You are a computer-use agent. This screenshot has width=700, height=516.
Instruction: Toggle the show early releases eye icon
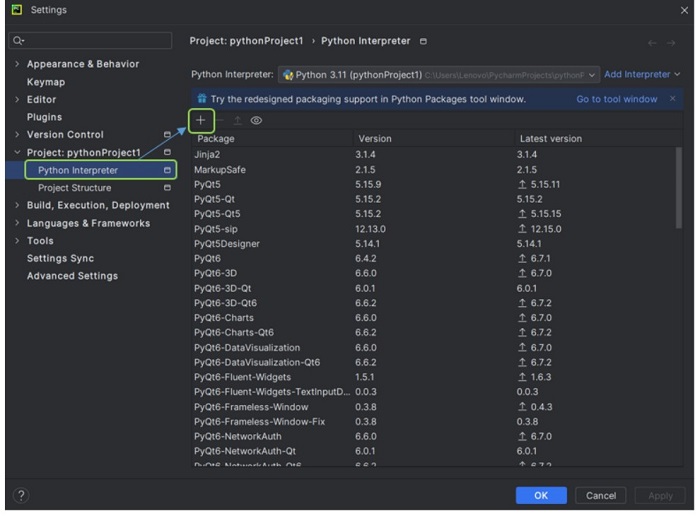coord(257,120)
